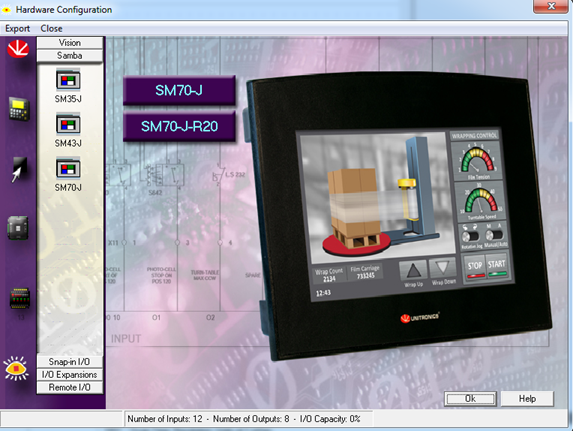
Task: Select the SM70-J-R20 model button
Action: 179,126
